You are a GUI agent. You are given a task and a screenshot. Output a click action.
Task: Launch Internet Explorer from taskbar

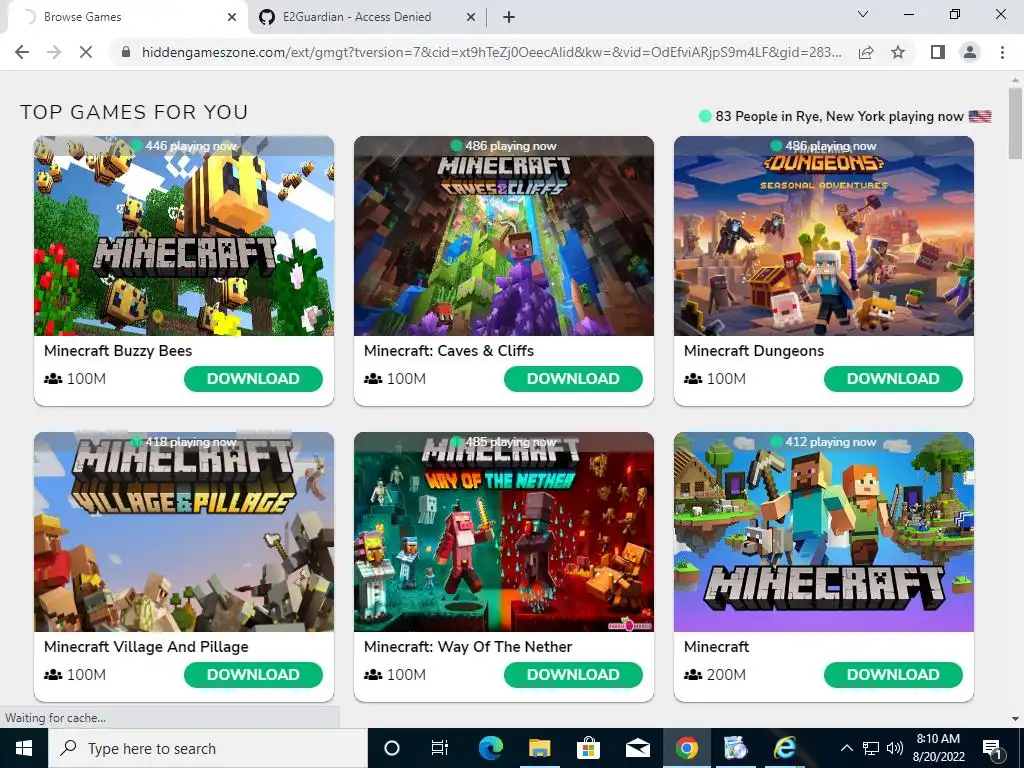[x=784, y=748]
